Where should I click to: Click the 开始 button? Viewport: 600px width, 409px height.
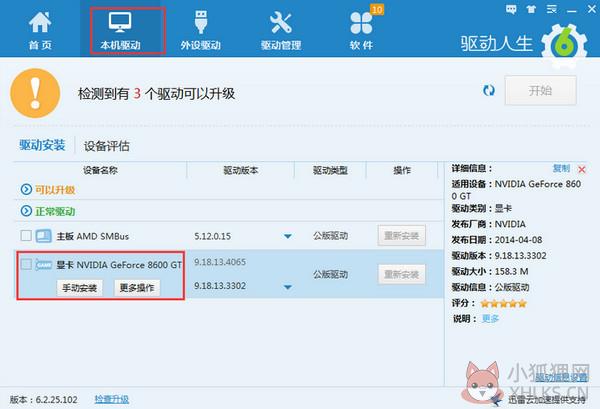click(x=540, y=91)
